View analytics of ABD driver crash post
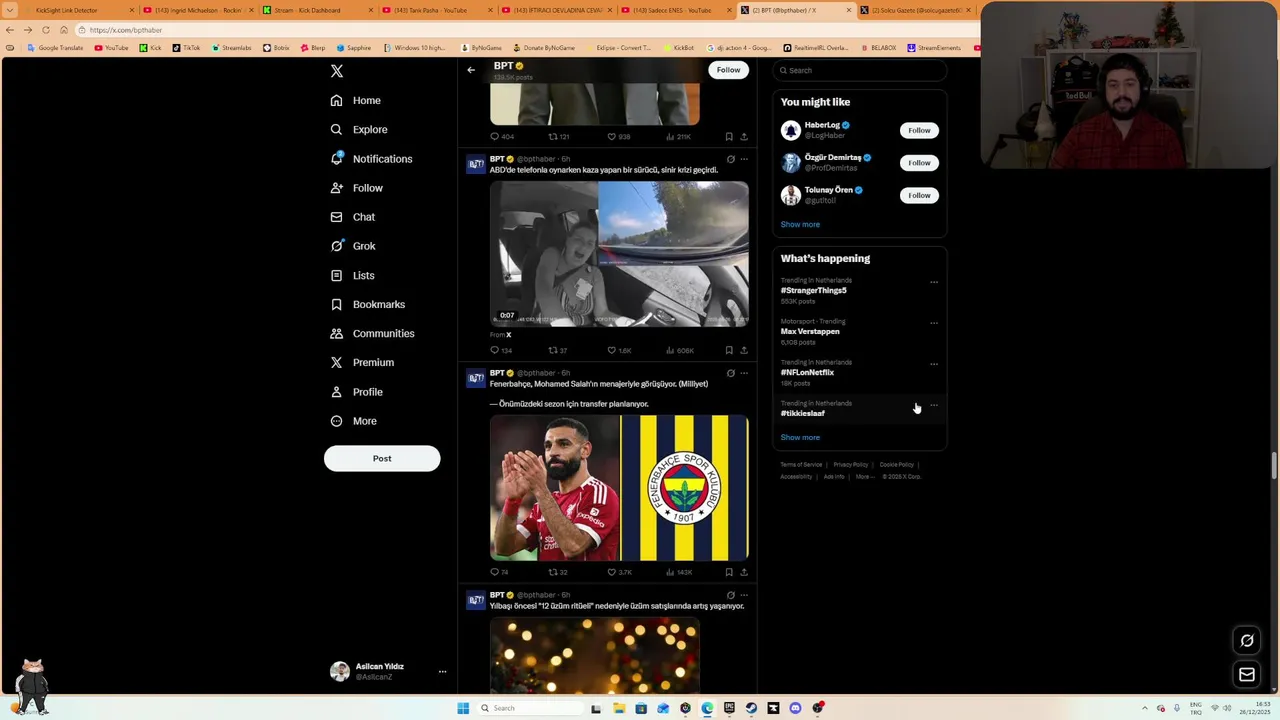Viewport: 1280px width, 720px height. point(680,350)
